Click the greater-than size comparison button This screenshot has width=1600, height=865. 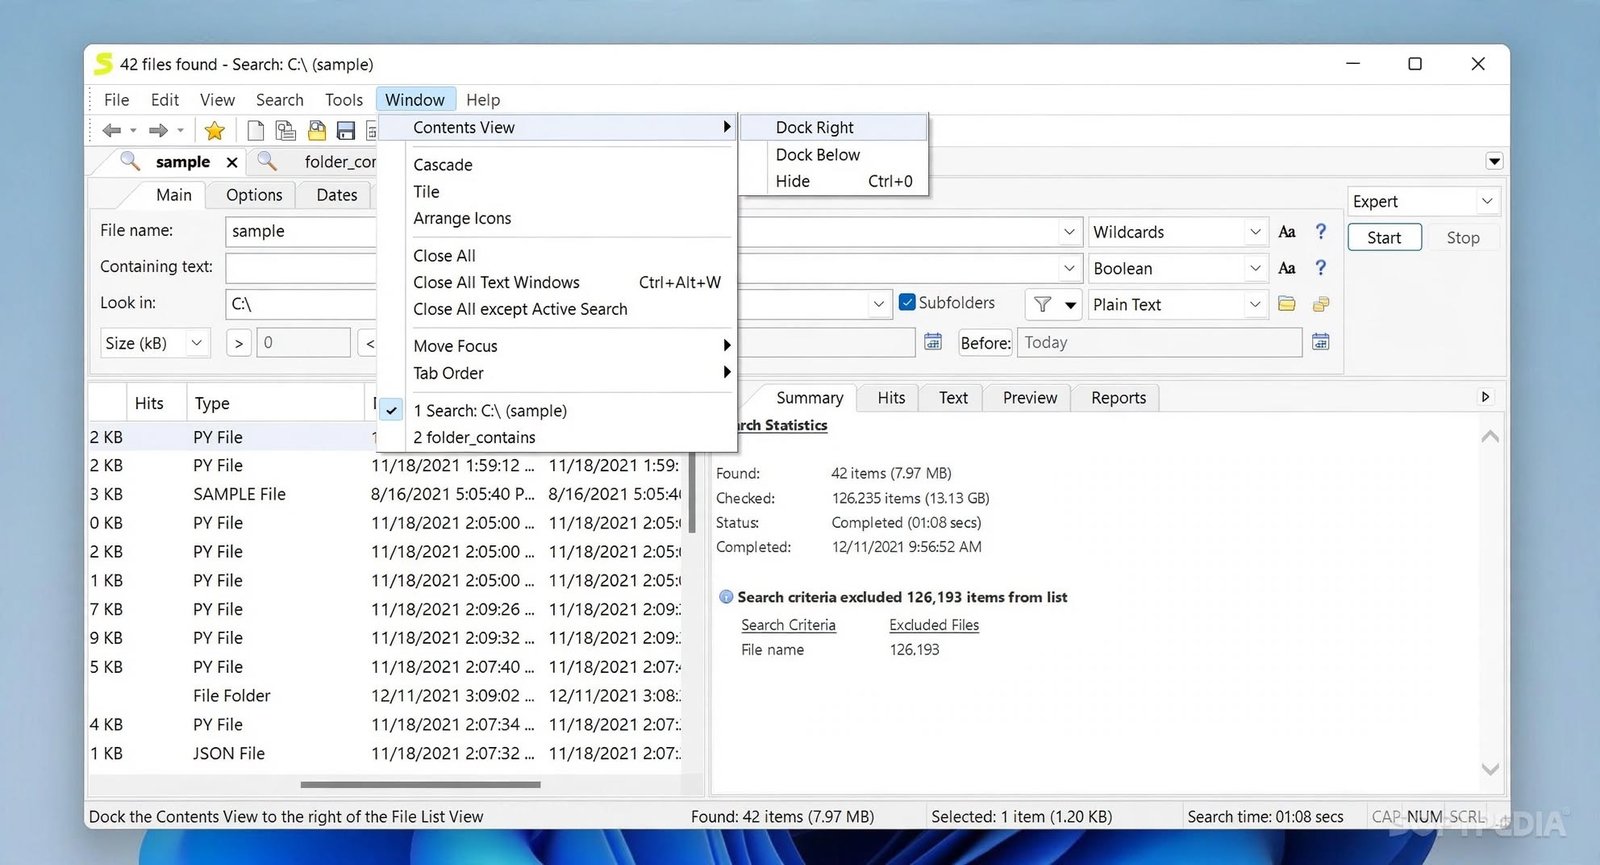(238, 343)
